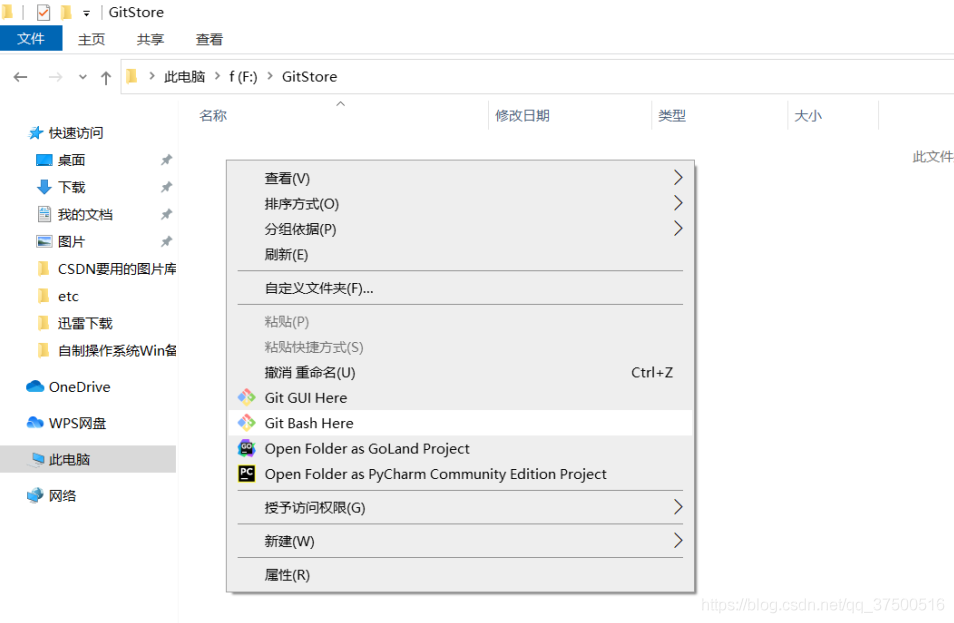The width and height of the screenshot is (954, 623).
Task: Switch to the 主页 ribbon tab
Action: click(x=91, y=40)
